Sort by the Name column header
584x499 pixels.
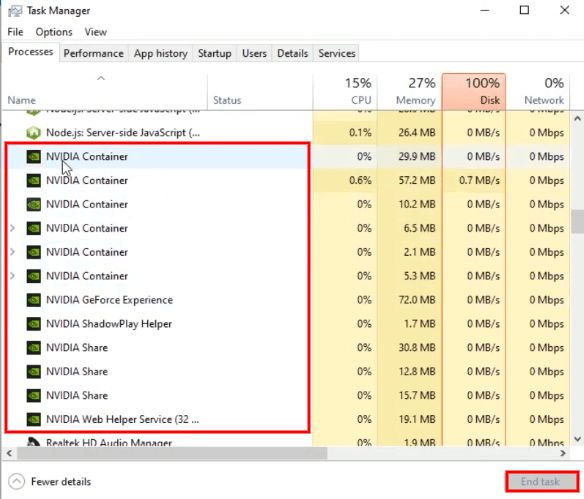[x=104, y=92]
